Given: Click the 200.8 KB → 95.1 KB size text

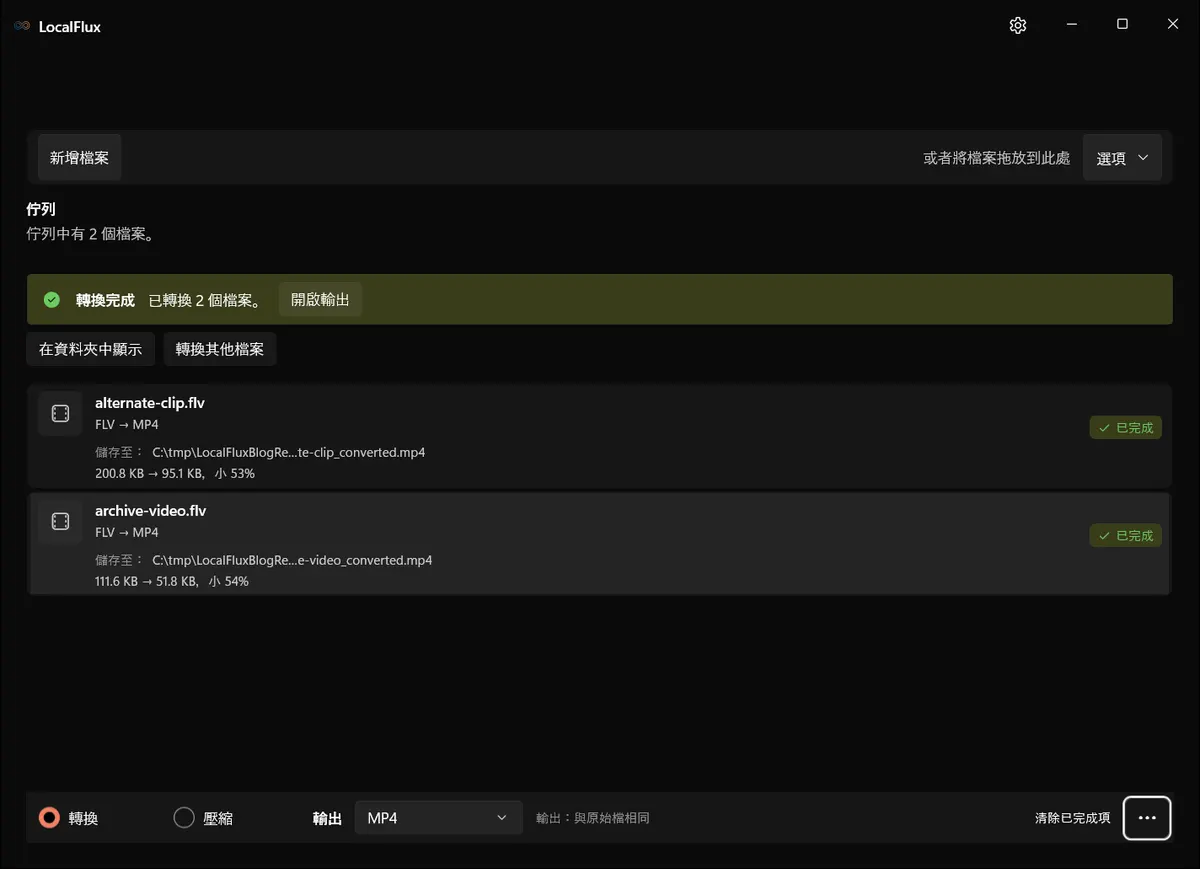Looking at the screenshot, I should tap(149, 473).
